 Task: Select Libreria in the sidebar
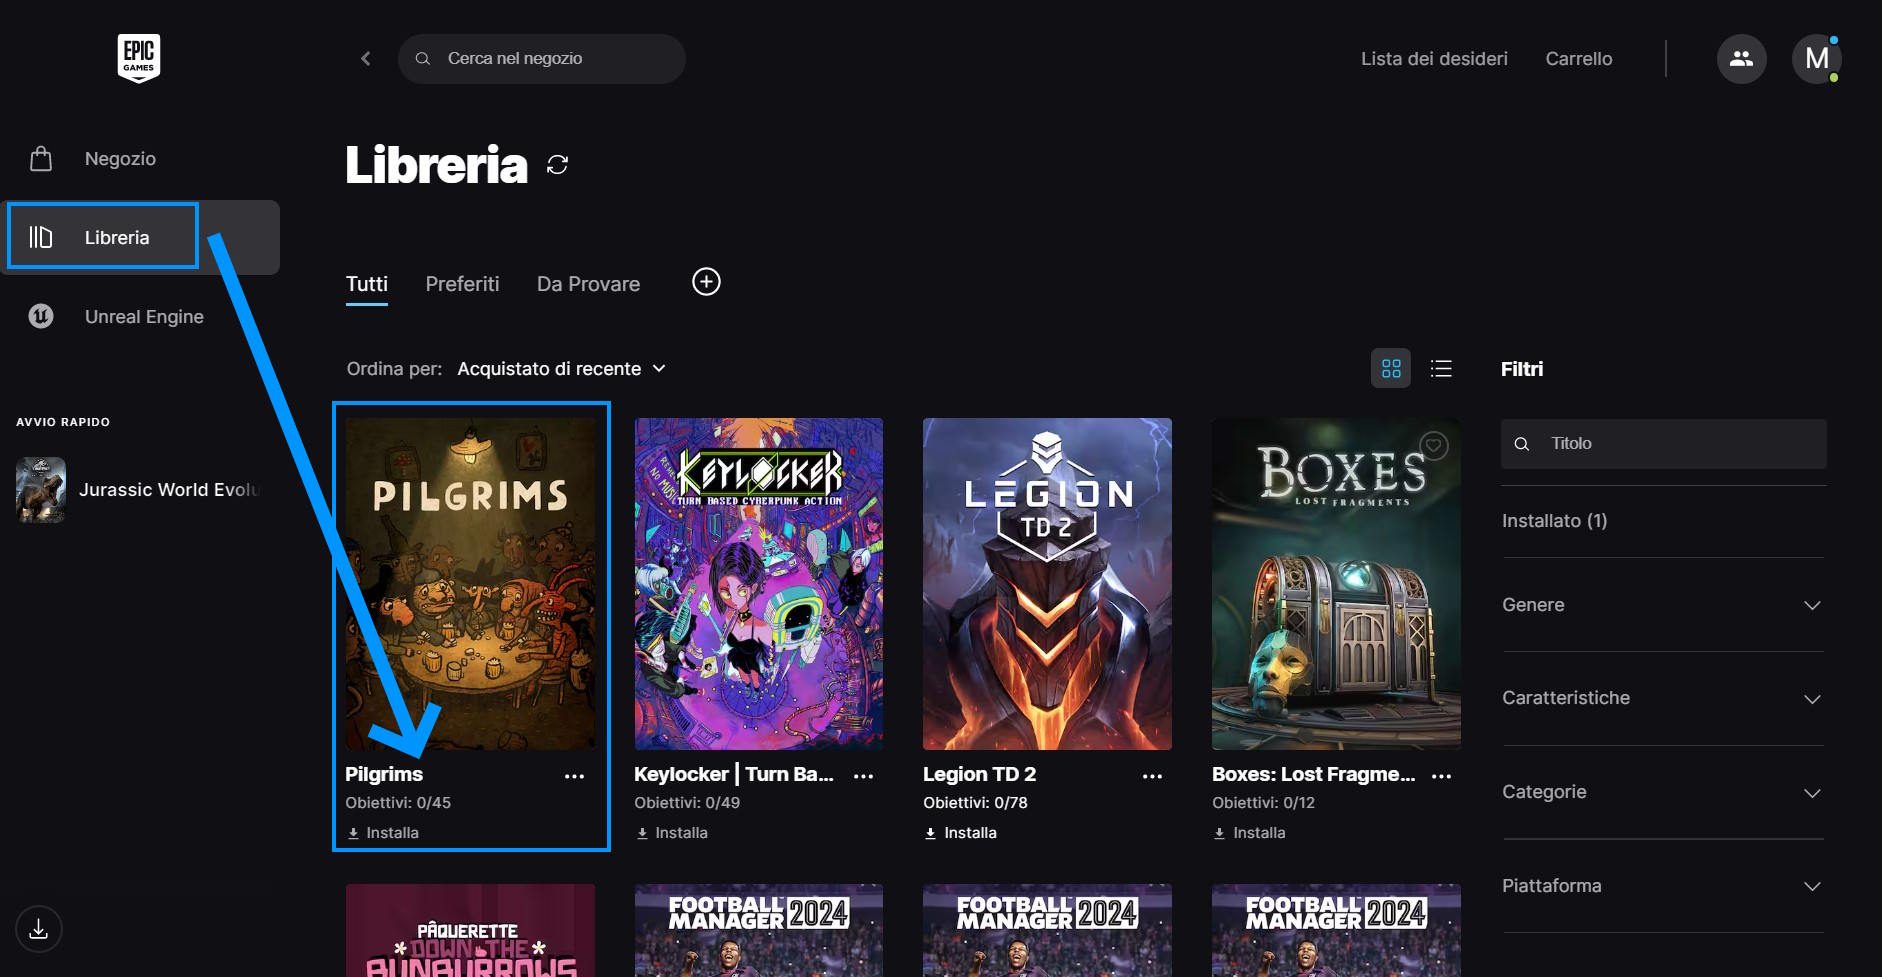tap(140, 237)
